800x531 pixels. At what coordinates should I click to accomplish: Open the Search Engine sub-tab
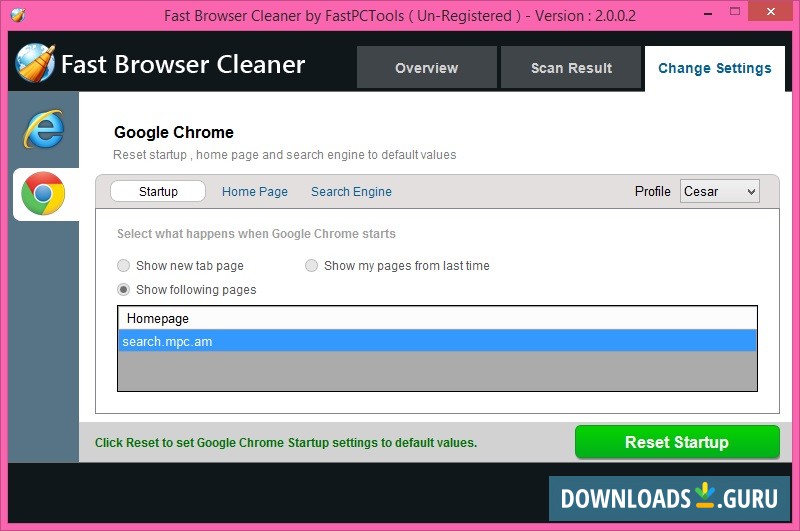coord(352,191)
